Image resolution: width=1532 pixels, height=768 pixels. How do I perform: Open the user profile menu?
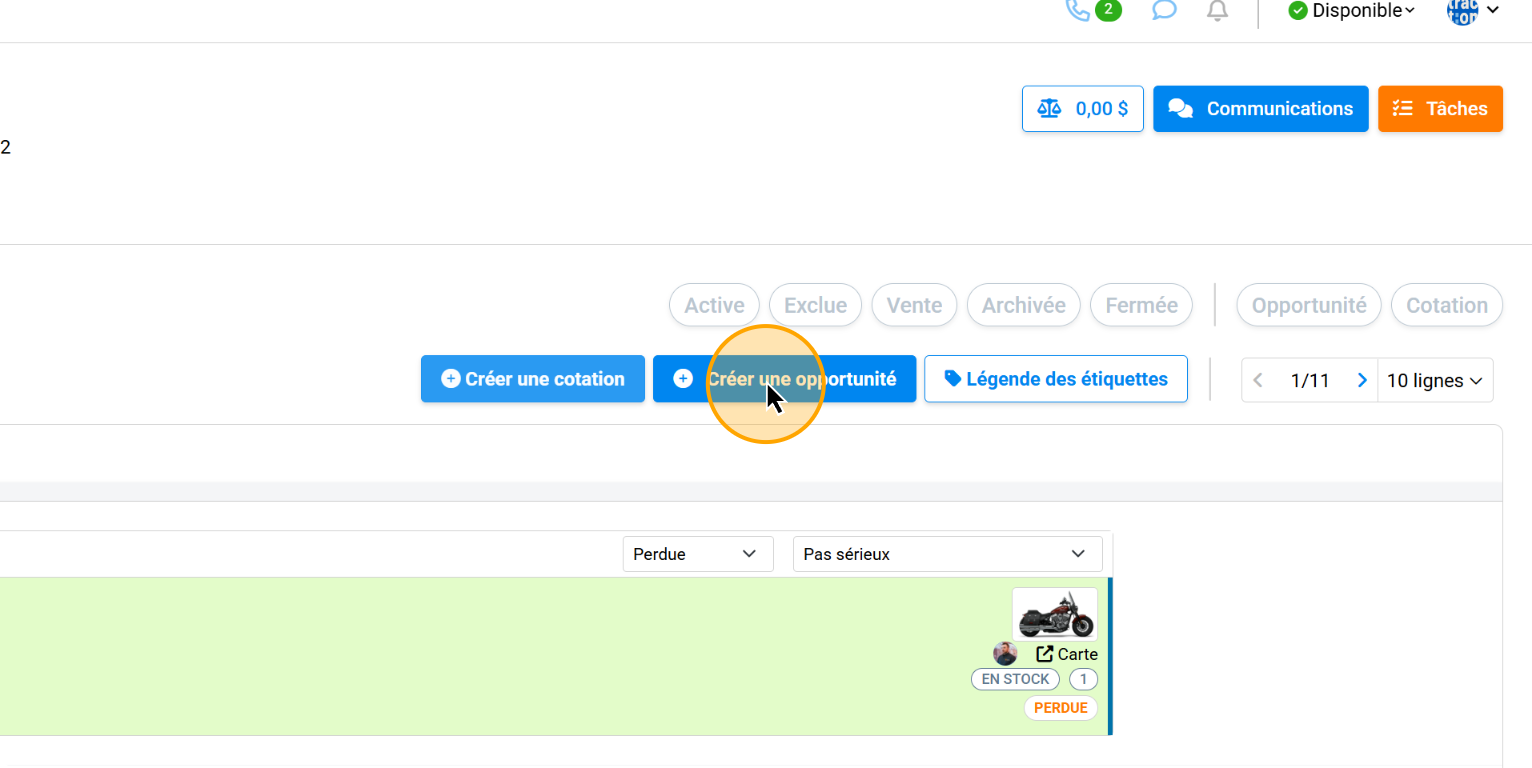(1473, 11)
